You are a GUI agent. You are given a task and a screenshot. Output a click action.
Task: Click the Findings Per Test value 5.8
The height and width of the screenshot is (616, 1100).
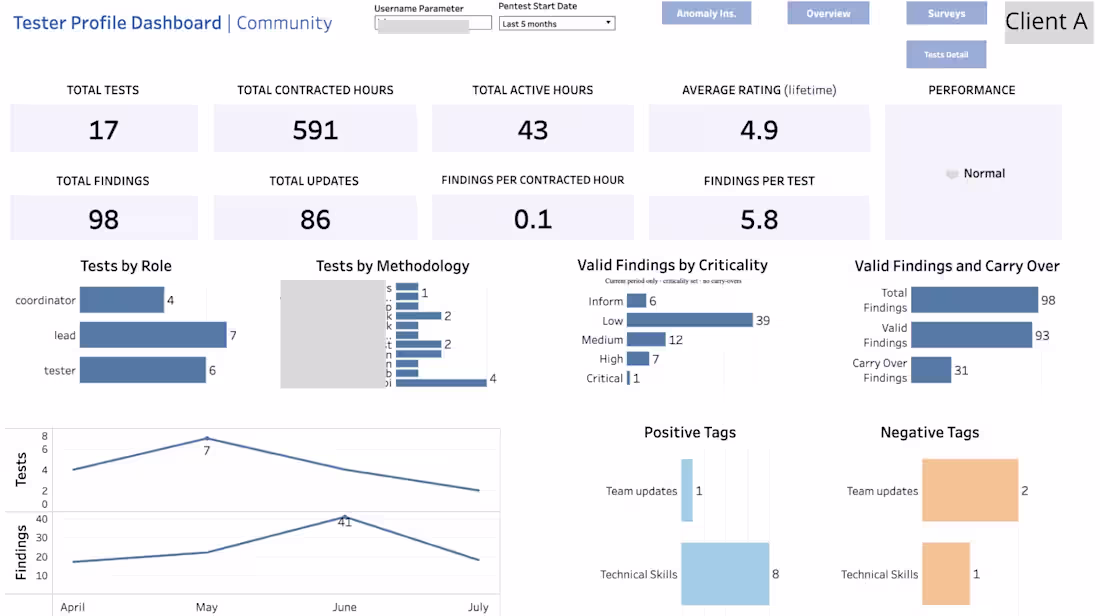(x=759, y=220)
